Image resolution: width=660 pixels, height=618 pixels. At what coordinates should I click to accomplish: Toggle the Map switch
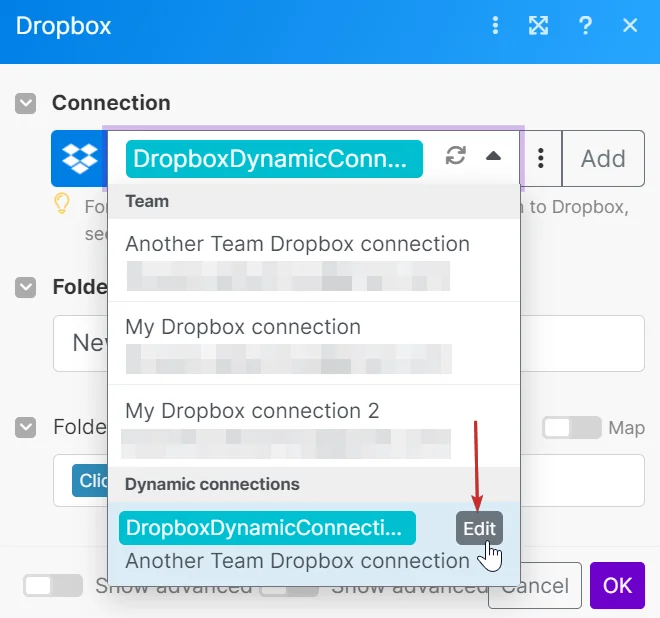click(x=572, y=428)
